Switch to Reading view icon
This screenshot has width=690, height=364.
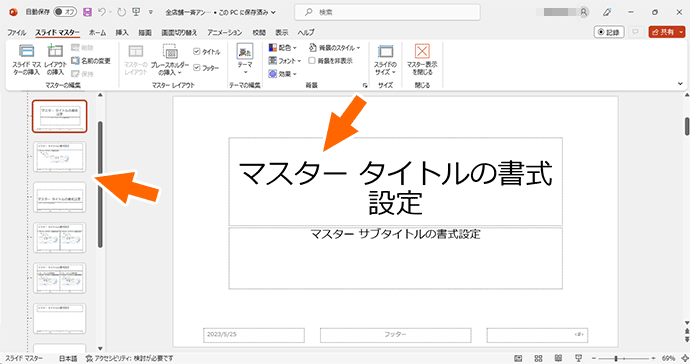pos(558,358)
